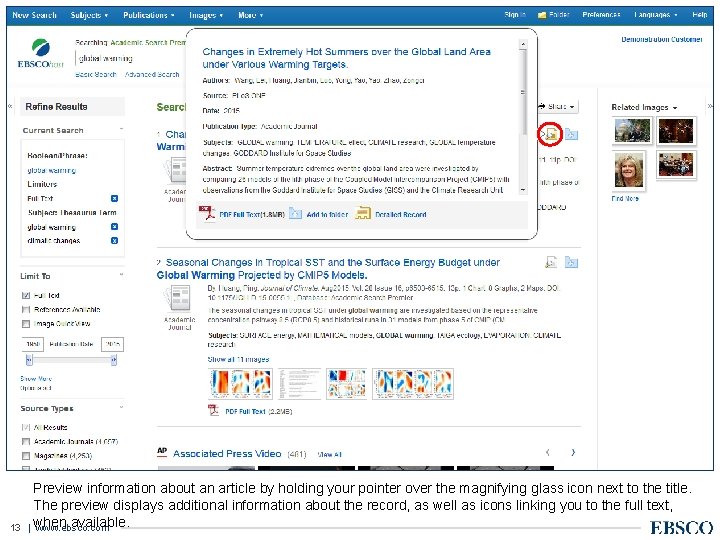Click Find More under Related Images

(625, 198)
